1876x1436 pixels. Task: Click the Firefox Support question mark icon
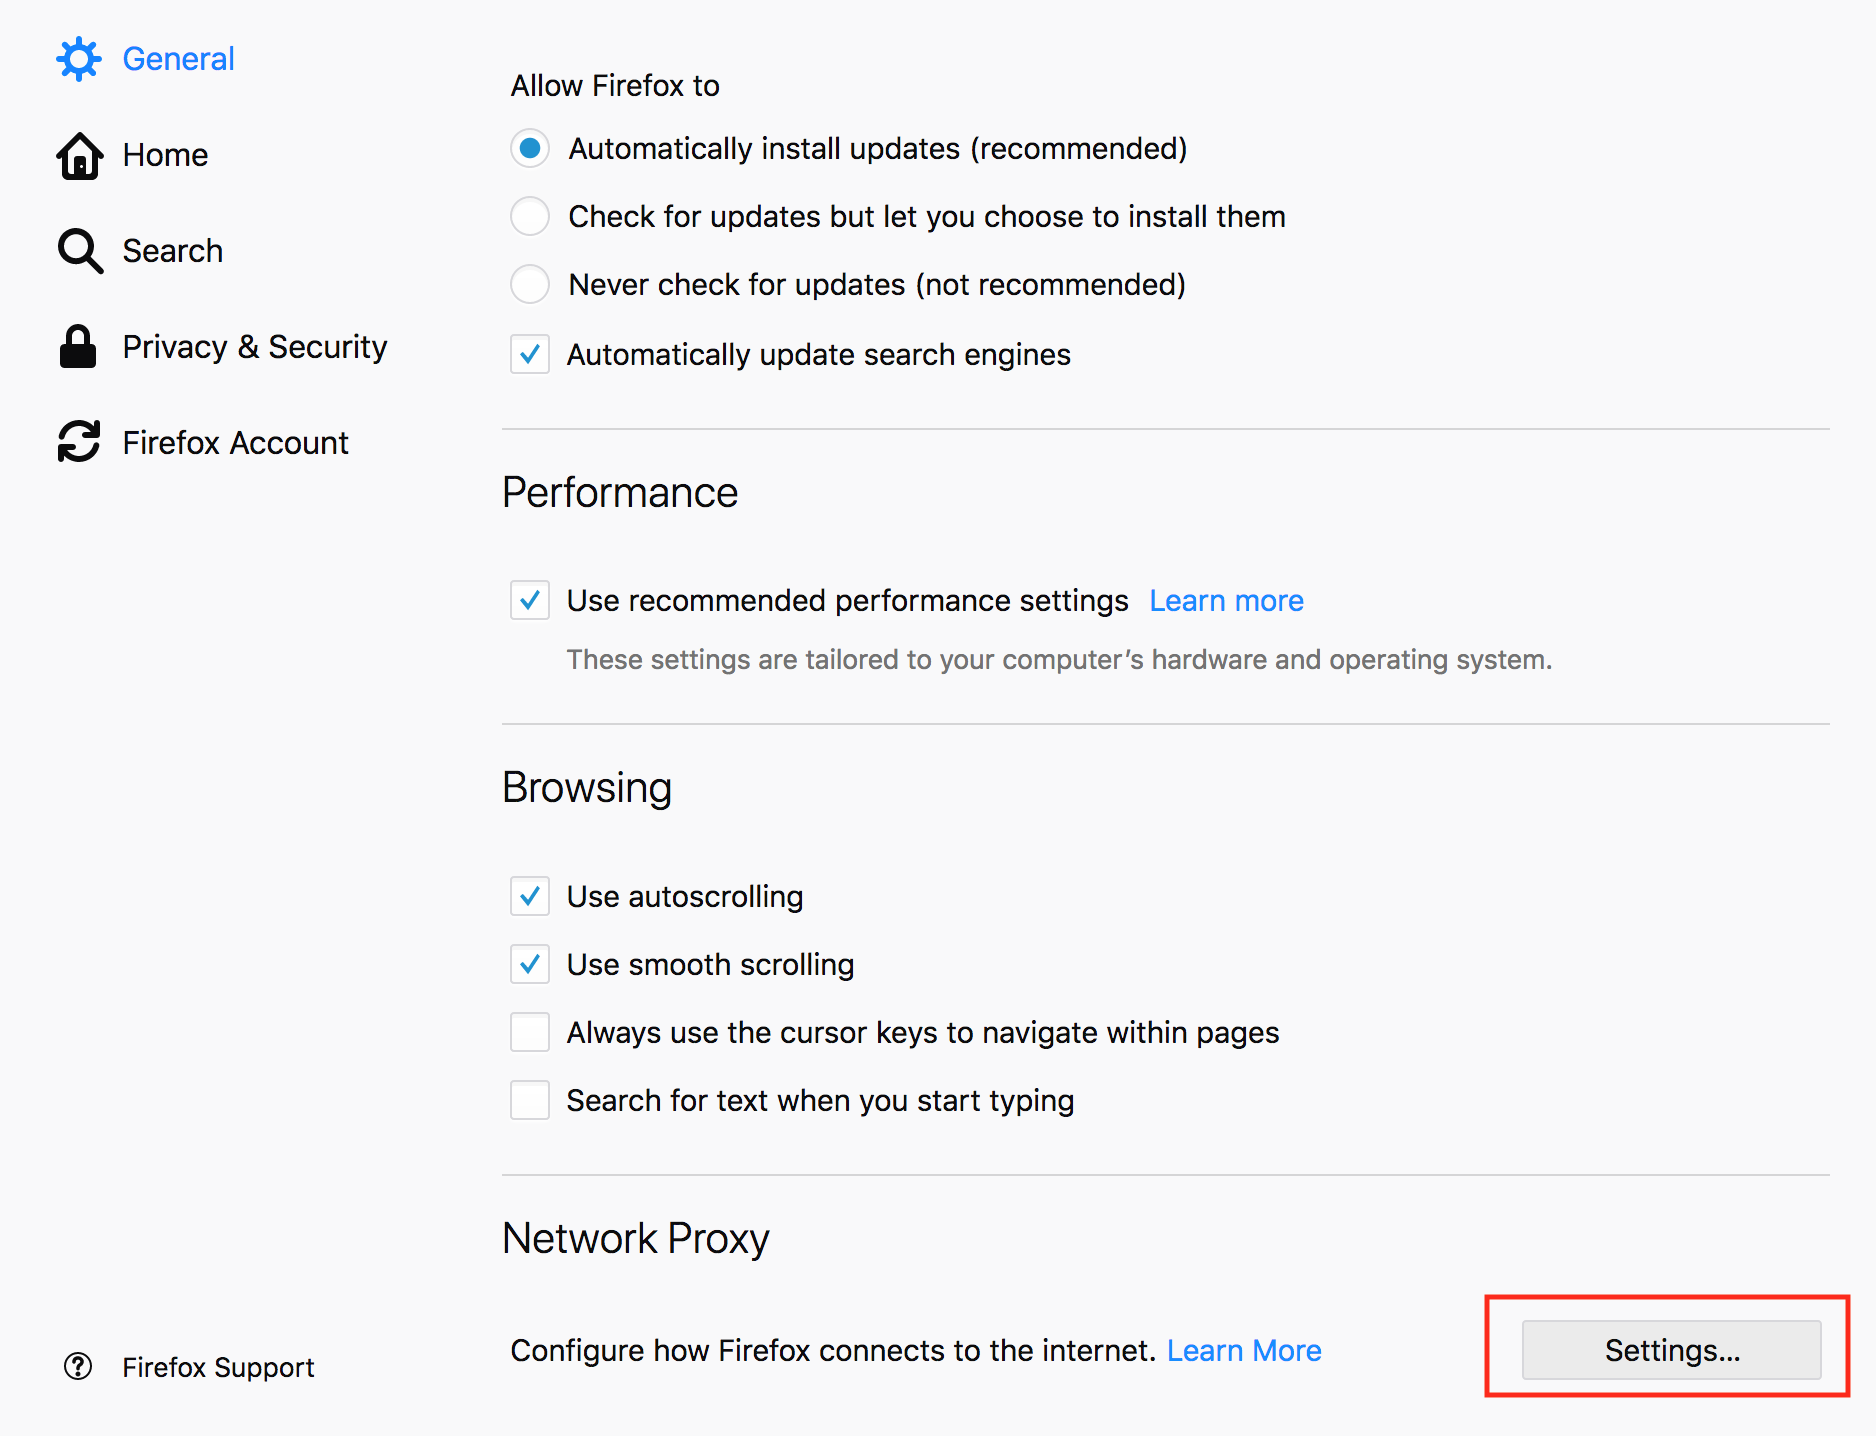78,1367
